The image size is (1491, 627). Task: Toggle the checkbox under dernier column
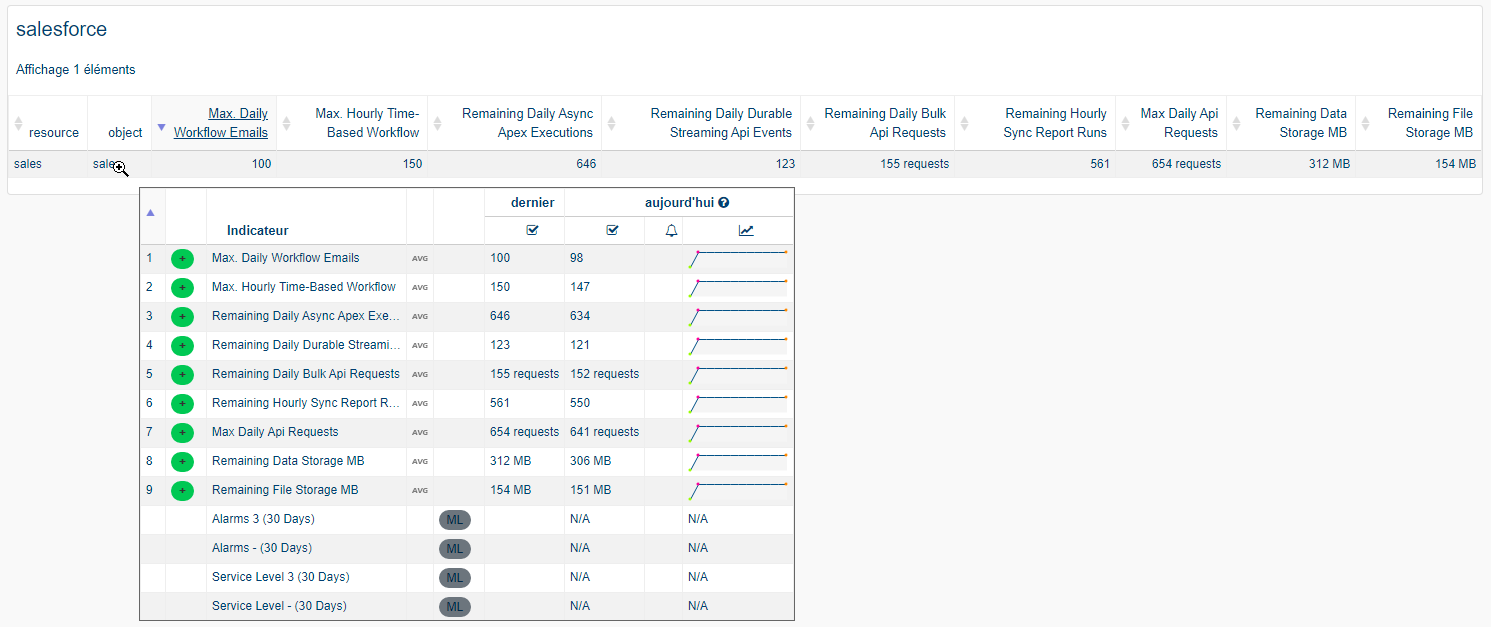(532, 231)
